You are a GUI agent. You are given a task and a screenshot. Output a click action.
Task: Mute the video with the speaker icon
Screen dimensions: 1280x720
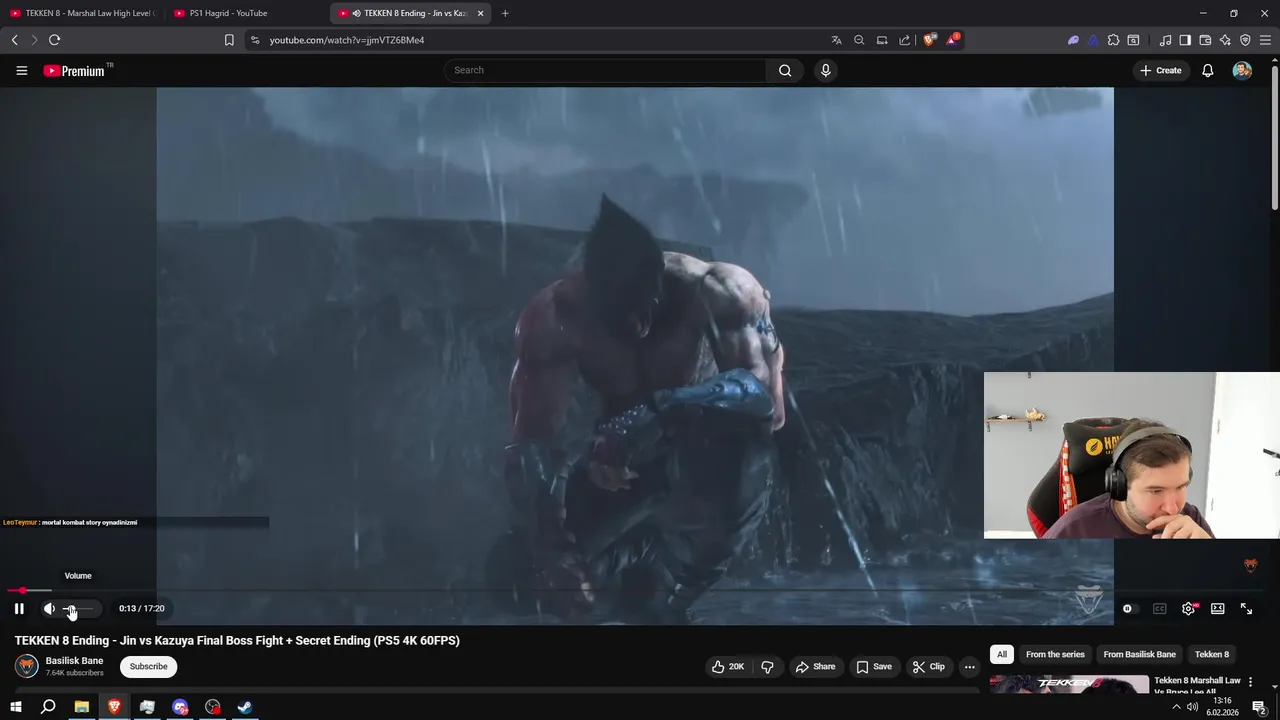click(x=49, y=608)
